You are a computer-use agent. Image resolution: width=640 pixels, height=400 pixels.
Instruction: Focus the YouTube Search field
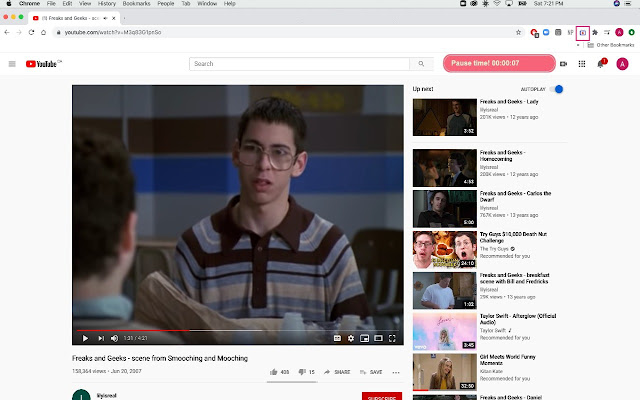299,64
